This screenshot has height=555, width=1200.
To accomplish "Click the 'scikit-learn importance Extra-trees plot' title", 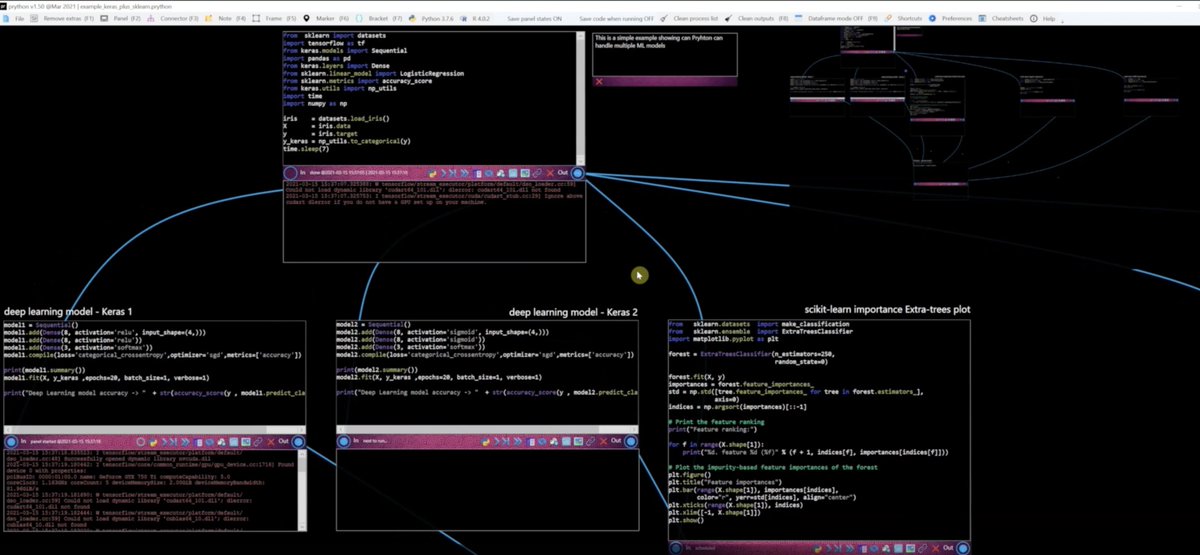I will (887, 309).
